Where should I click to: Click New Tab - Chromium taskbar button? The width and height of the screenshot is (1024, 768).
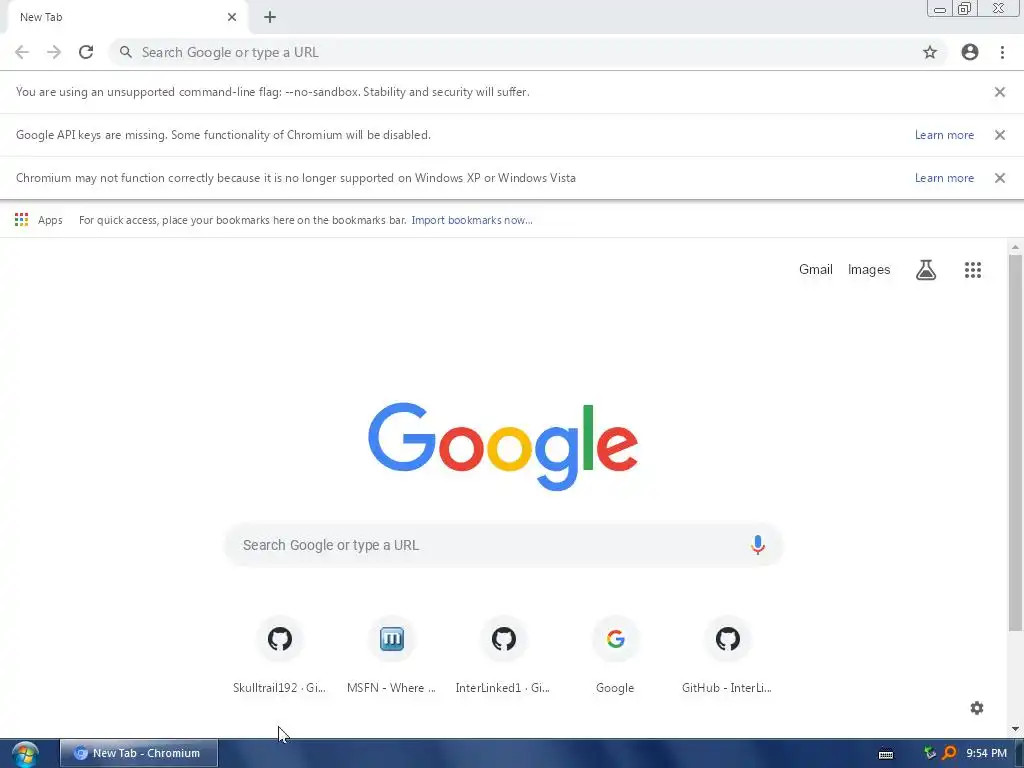(x=138, y=753)
